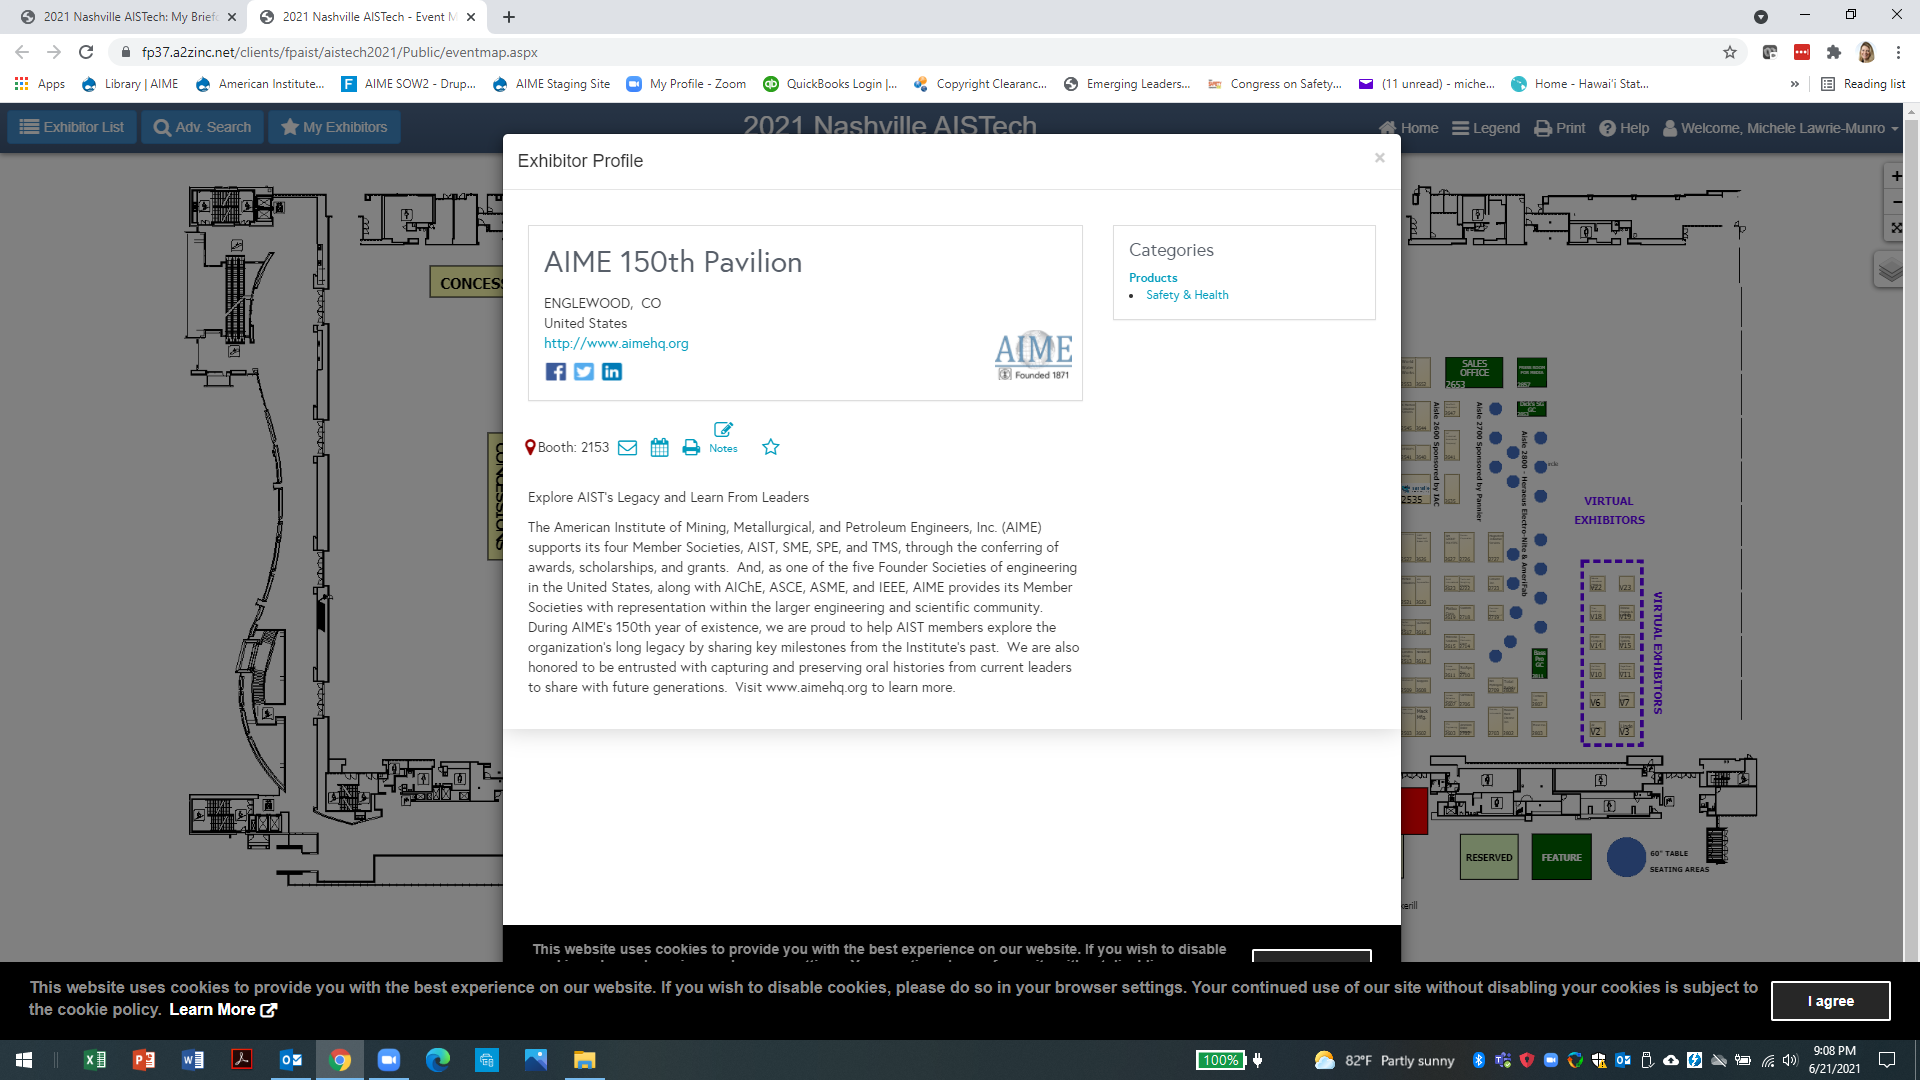This screenshot has height=1080, width=1920.
Task: Open Excel from the taskbar
Action: 95,1060
